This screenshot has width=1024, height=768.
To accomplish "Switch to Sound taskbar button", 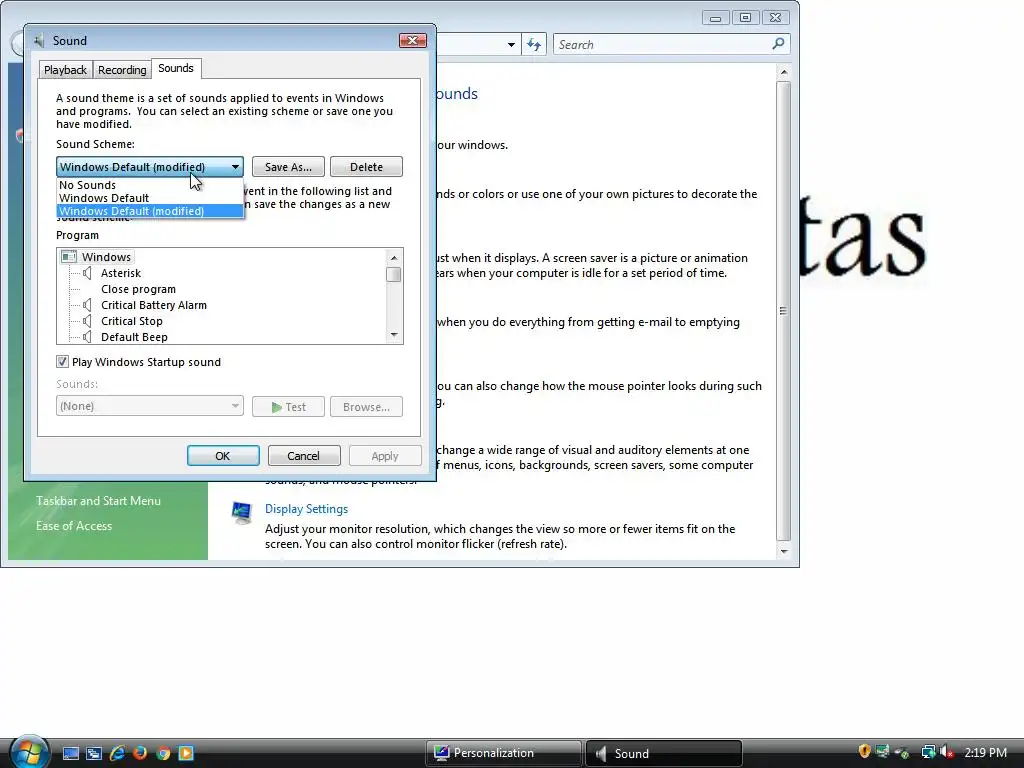I will coord(664,753).
